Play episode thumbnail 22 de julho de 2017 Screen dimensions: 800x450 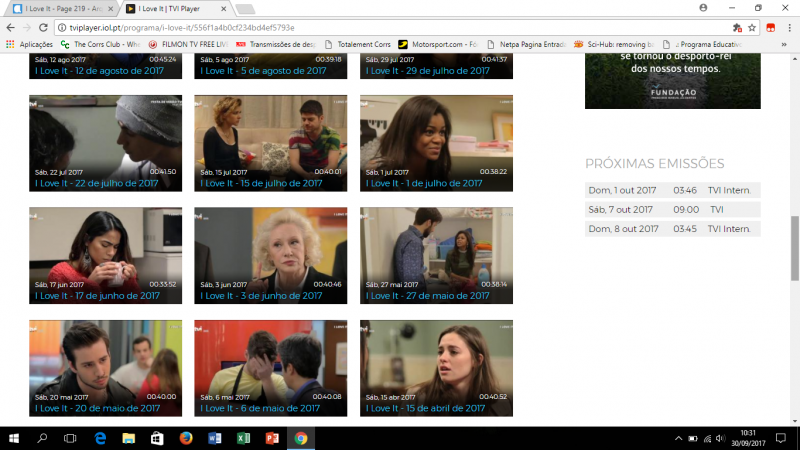[x=105, y=143]
